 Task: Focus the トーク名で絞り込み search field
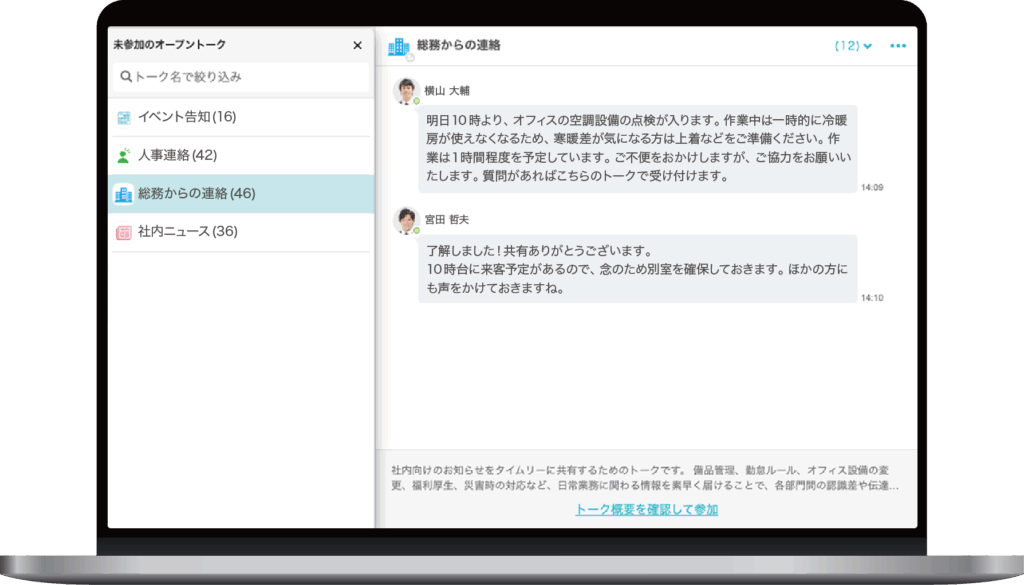245,77
